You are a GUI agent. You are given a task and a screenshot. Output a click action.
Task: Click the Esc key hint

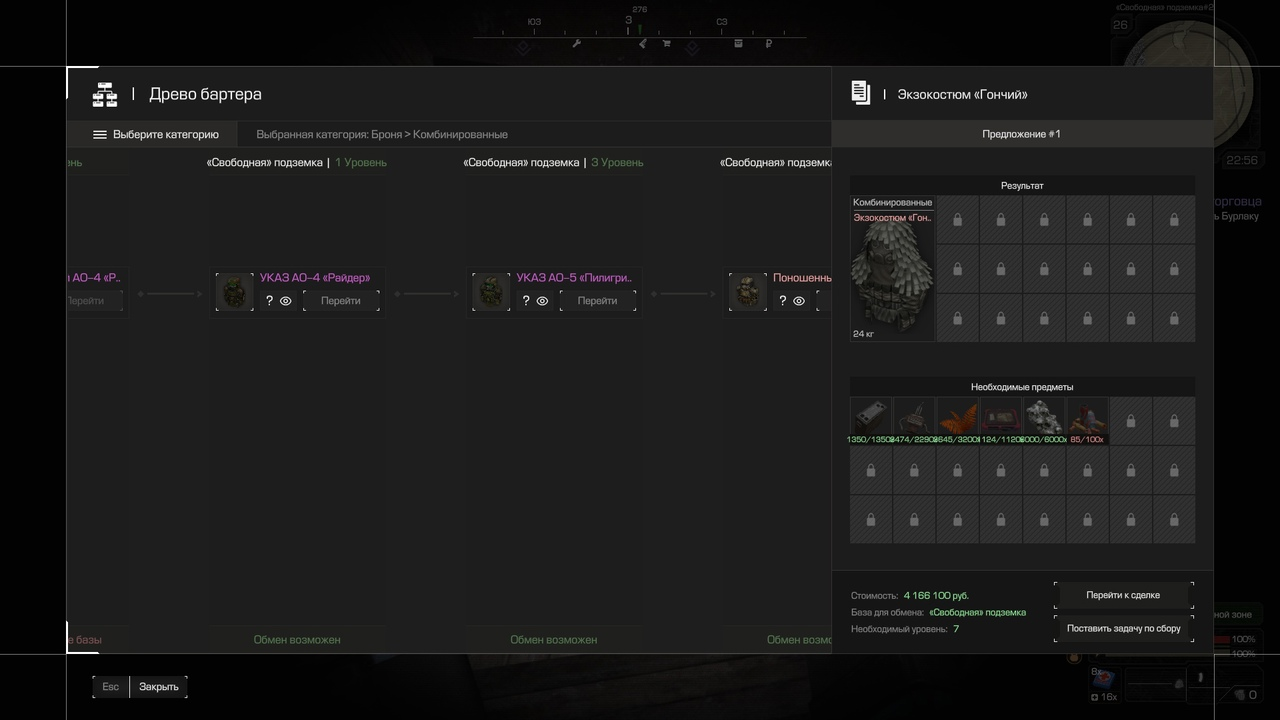[111, 687]
